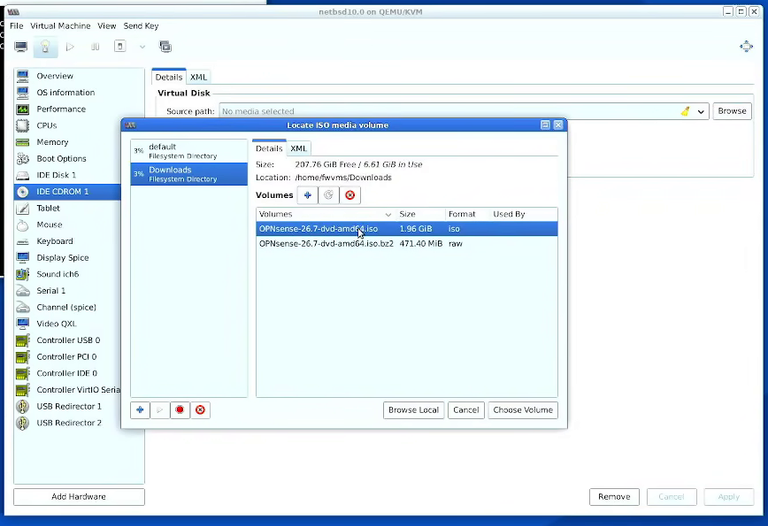Manage VM snapshots toolbar icon
This screenshot has height=526, width=768.
click(166, 47)
